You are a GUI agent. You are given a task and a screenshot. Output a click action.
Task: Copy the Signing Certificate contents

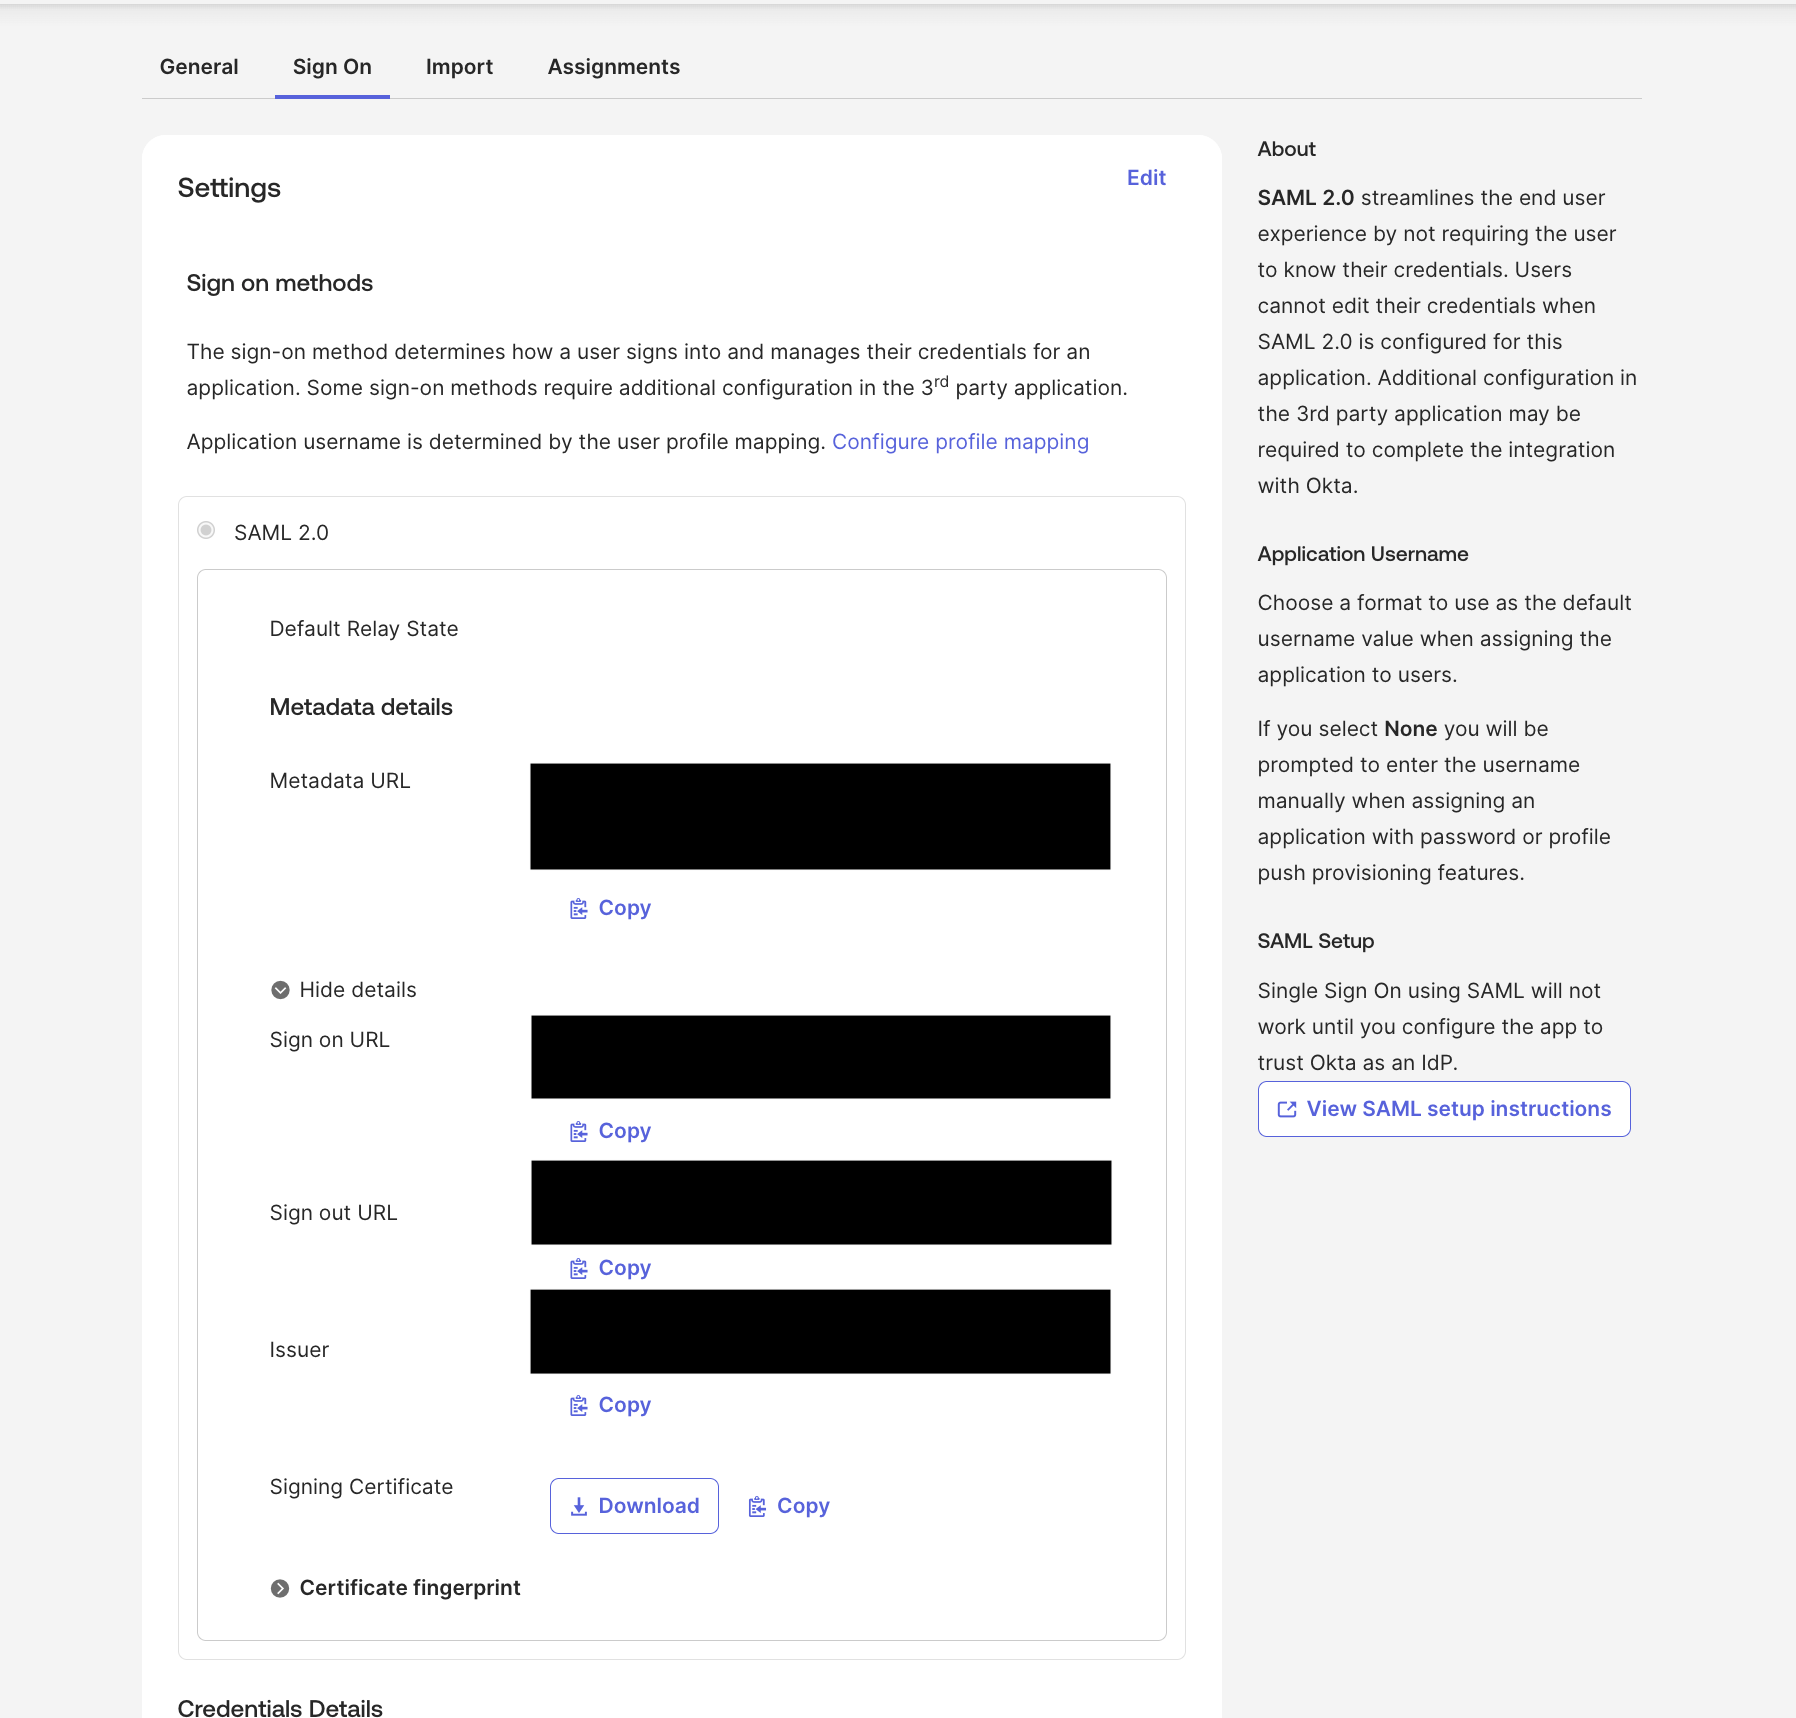(x=788, y=1505)
